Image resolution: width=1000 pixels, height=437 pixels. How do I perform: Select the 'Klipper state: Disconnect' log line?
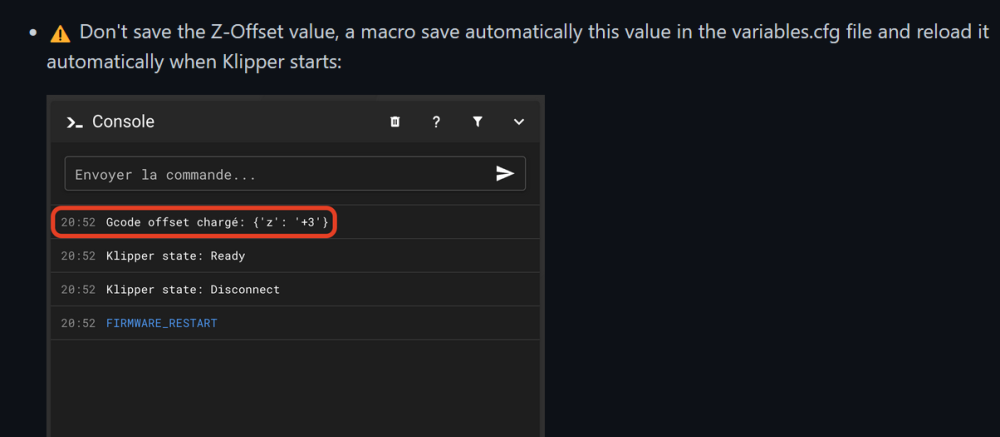[x=192, y=290]
